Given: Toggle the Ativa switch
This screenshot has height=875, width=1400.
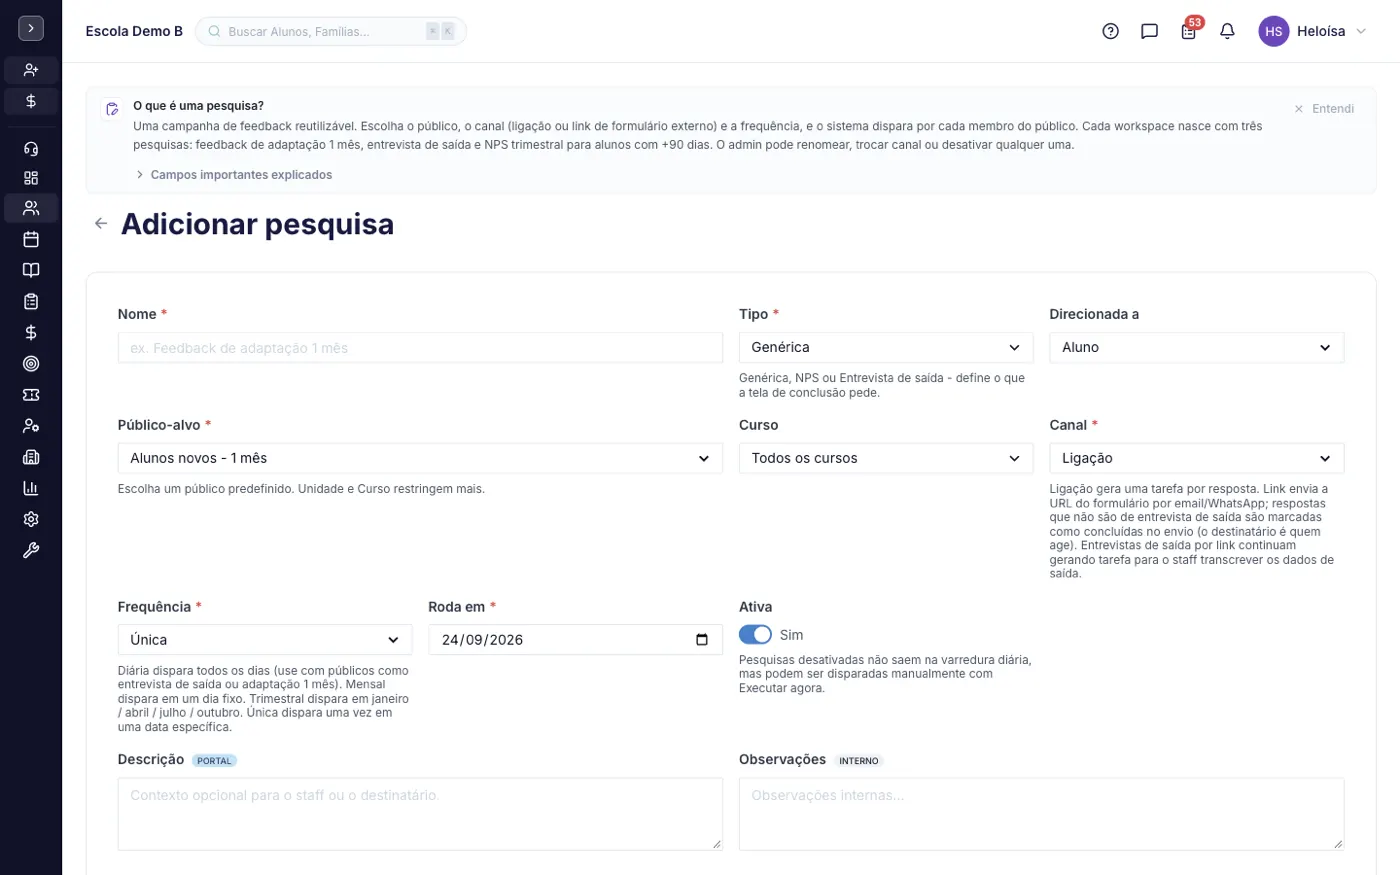Looking at the screenshot, I should click(x=755, y=635).
